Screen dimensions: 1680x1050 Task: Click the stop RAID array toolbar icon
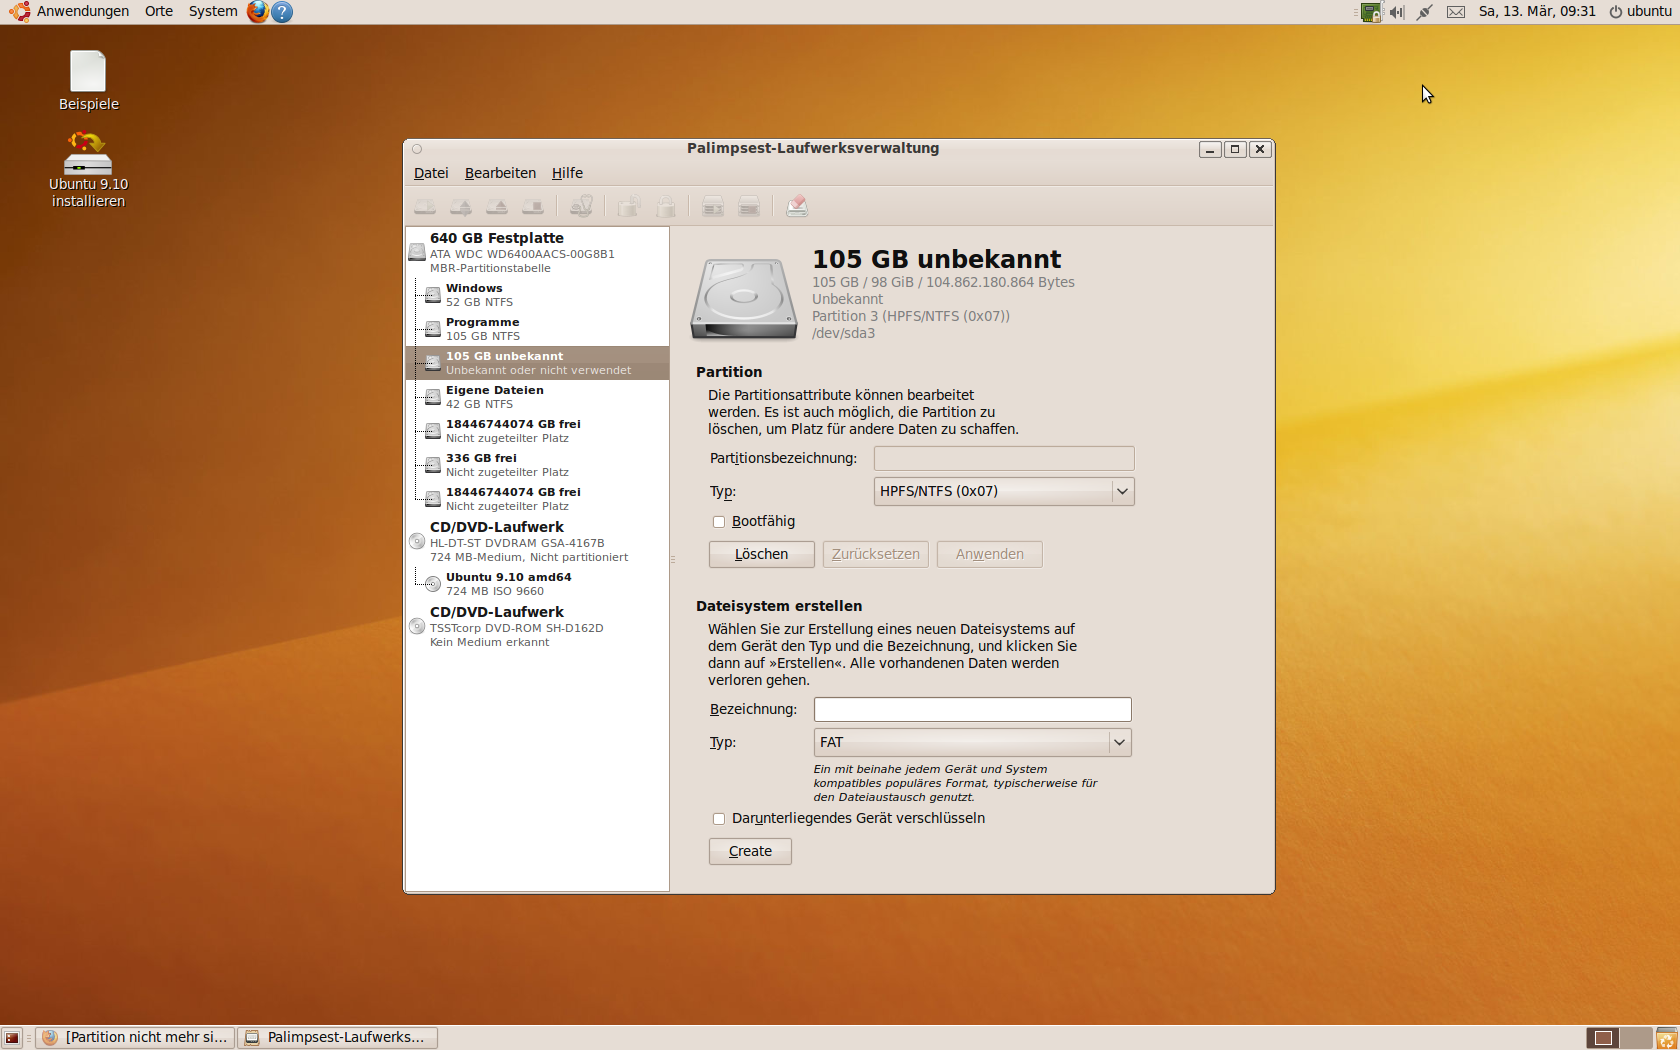749,207
